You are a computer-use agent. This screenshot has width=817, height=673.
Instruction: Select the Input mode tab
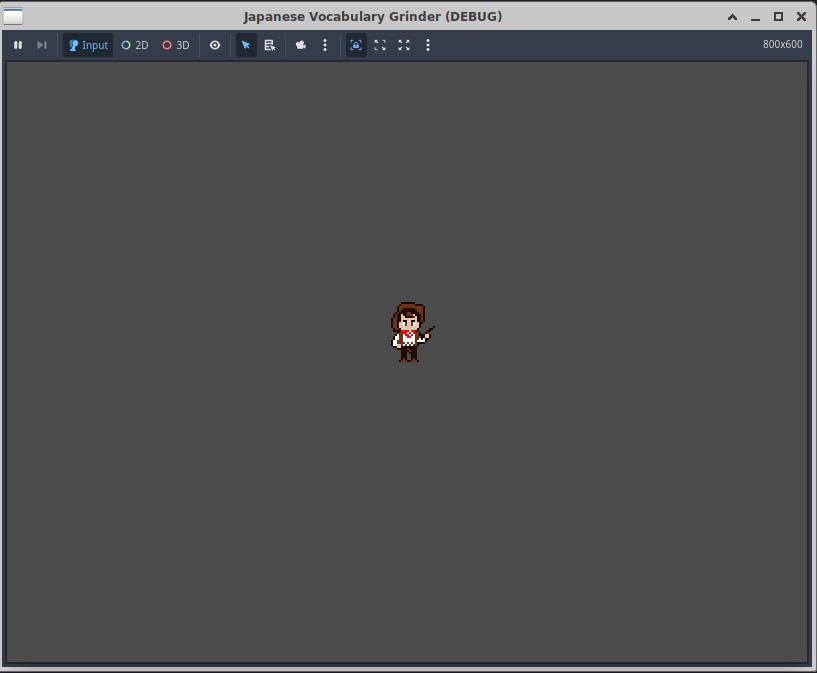[88, 45]
